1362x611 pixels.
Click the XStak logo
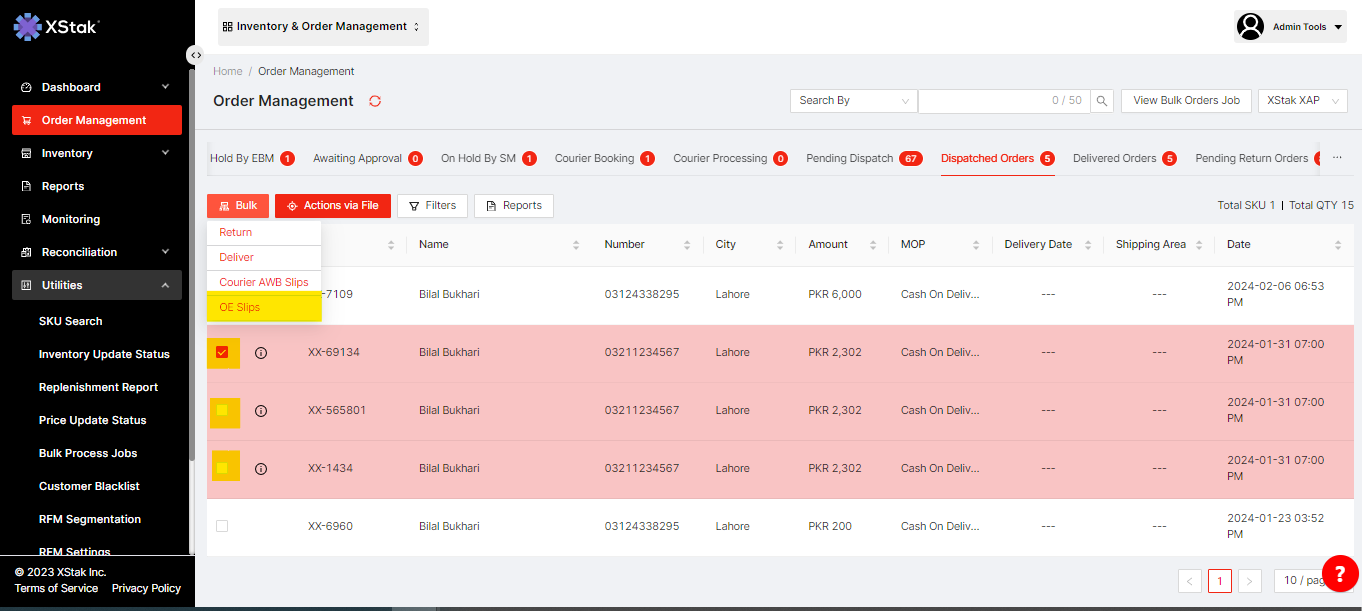click(57, 27)
